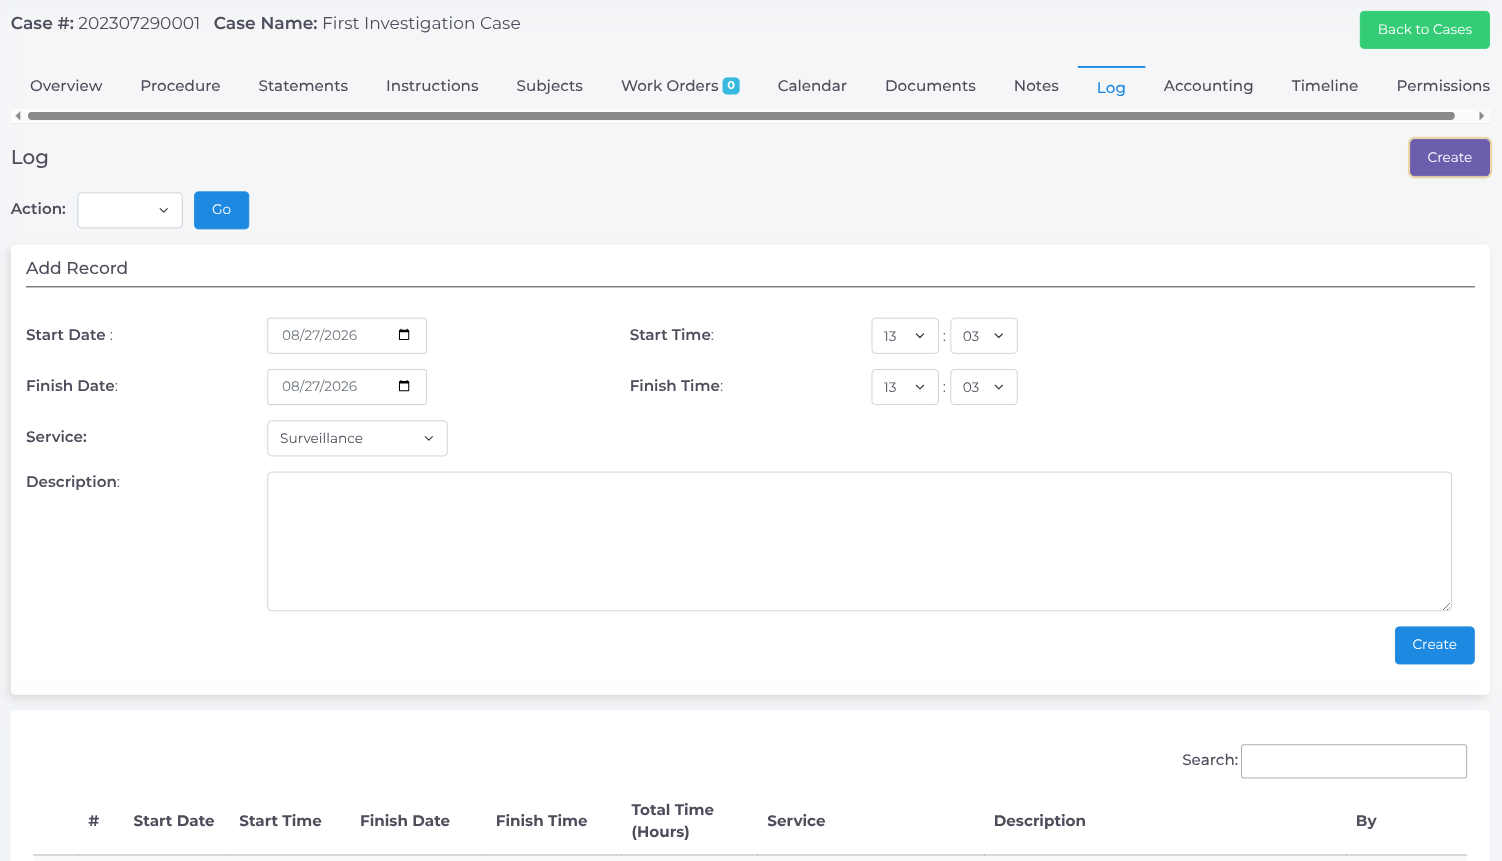Click the Work Orders count badge
Screen dimensions: 1502x861
click(731, 86)
